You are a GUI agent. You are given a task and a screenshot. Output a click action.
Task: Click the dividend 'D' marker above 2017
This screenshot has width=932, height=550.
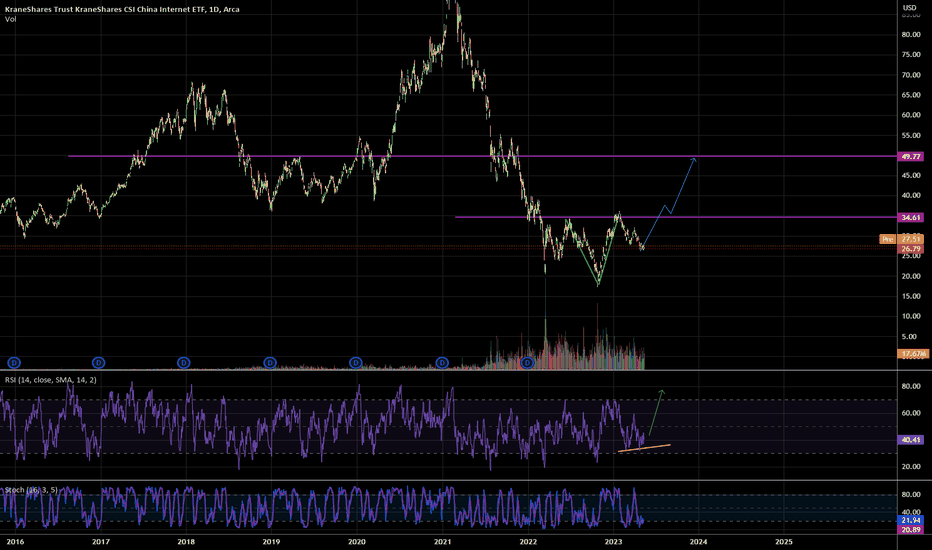pyautogui.click(x=99, y=362)
